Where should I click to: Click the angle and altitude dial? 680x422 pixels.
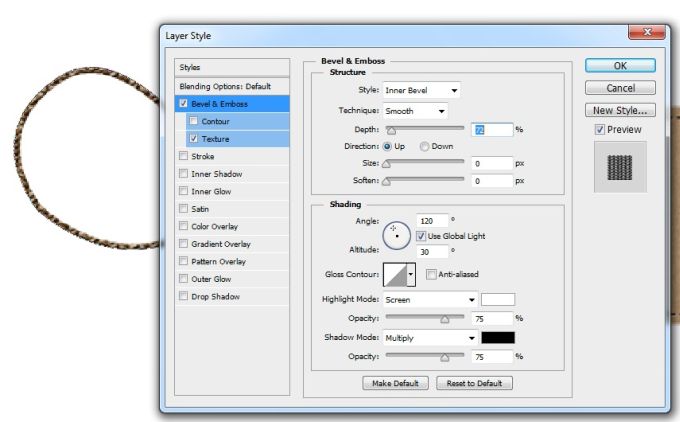click(396, 236)
